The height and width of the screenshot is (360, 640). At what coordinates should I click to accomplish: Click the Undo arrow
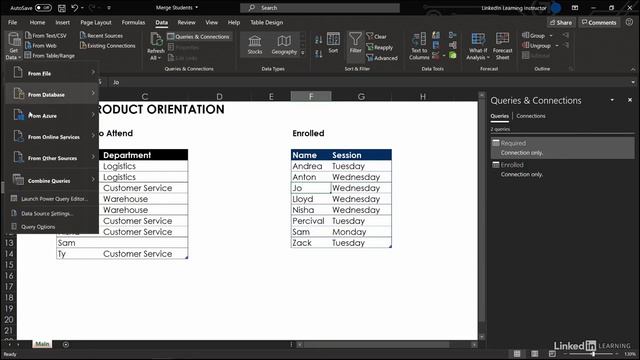[74, 8]
